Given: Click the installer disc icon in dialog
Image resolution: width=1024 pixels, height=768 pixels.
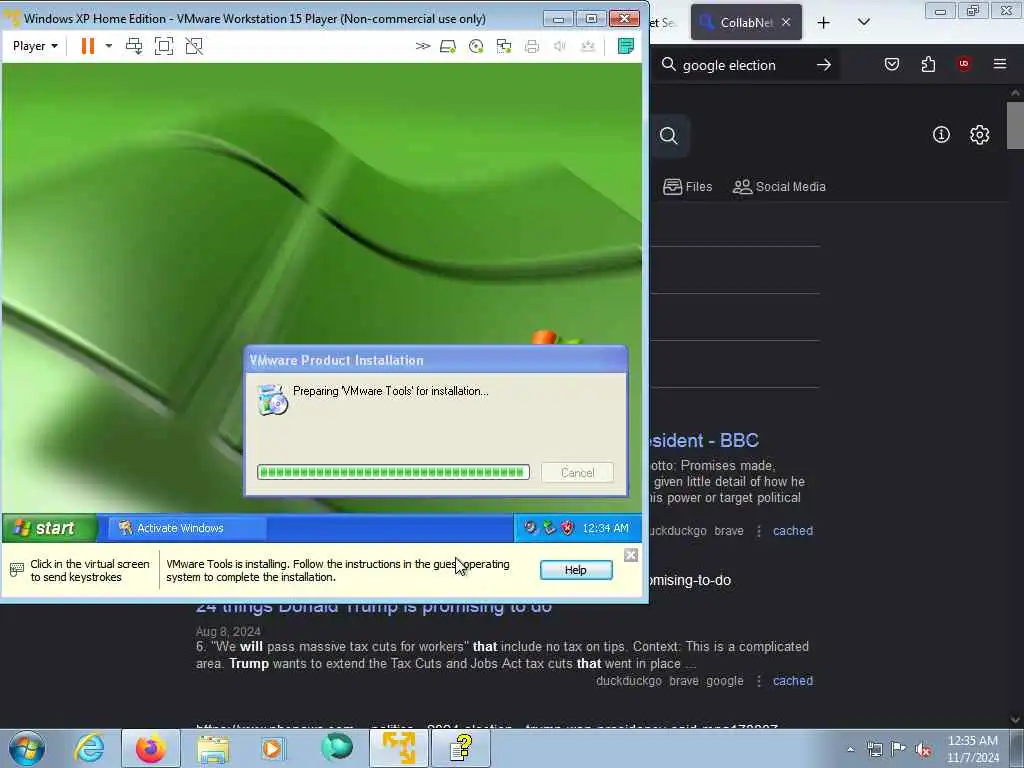Looking at the screenshot, I should [x=272, y=400].
